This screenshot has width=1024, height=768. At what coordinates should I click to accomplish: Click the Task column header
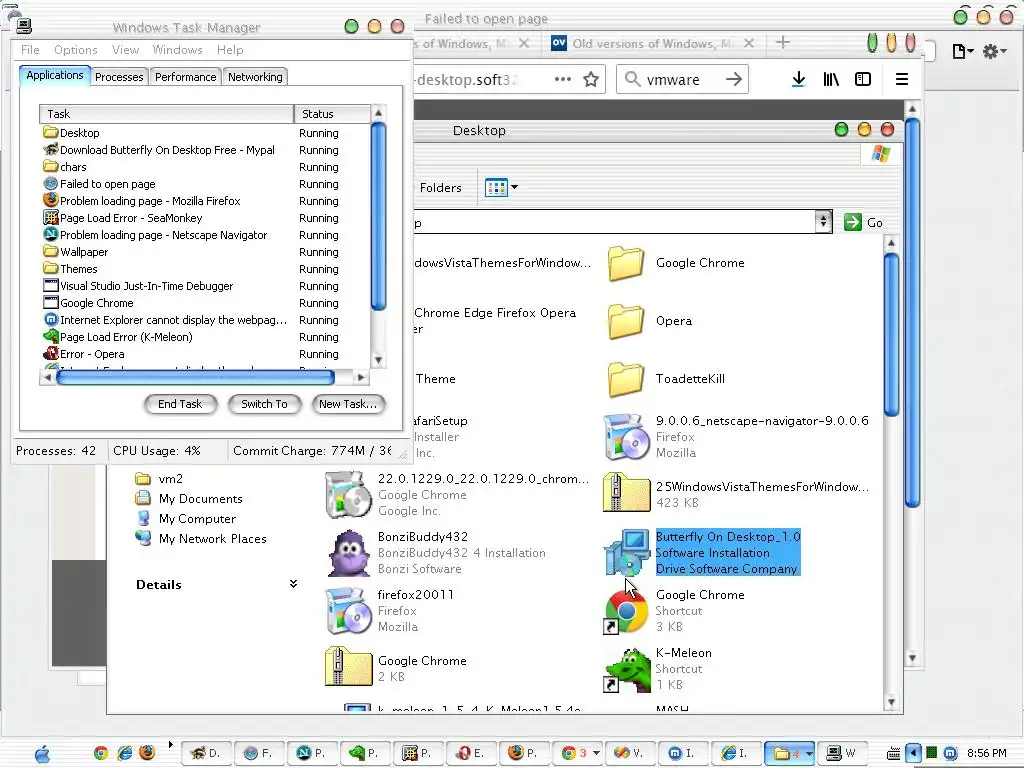pyautogui.click(x=167, y=114)
